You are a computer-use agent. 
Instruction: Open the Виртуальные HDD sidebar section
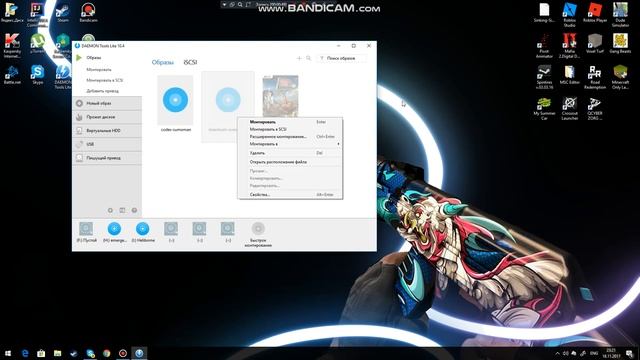coord(107,131)
